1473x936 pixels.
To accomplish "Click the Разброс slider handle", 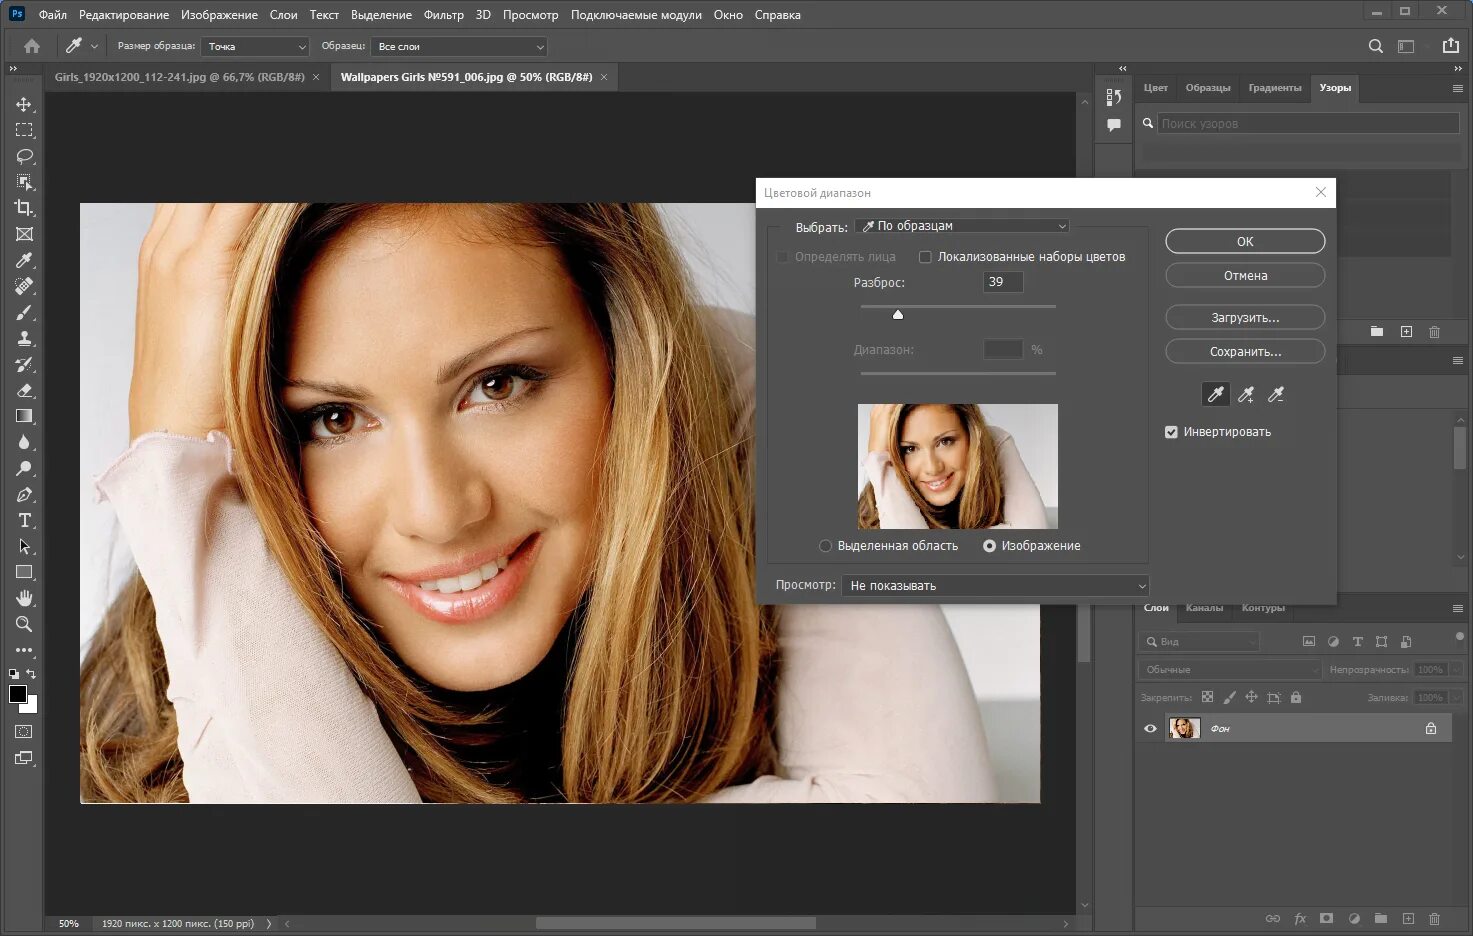I will click(x=898, y=315).
